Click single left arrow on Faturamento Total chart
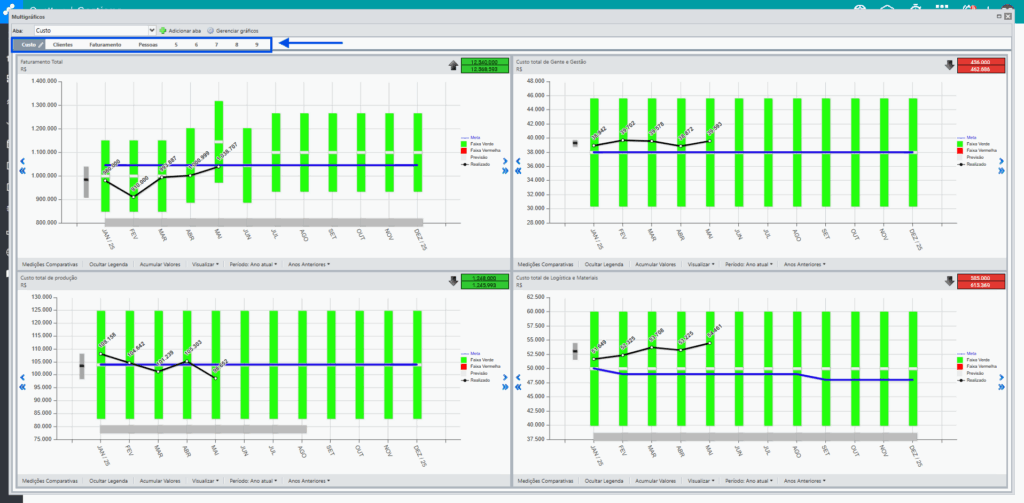The height and width of the screenshot is (503, 1024). click(22, 161)
